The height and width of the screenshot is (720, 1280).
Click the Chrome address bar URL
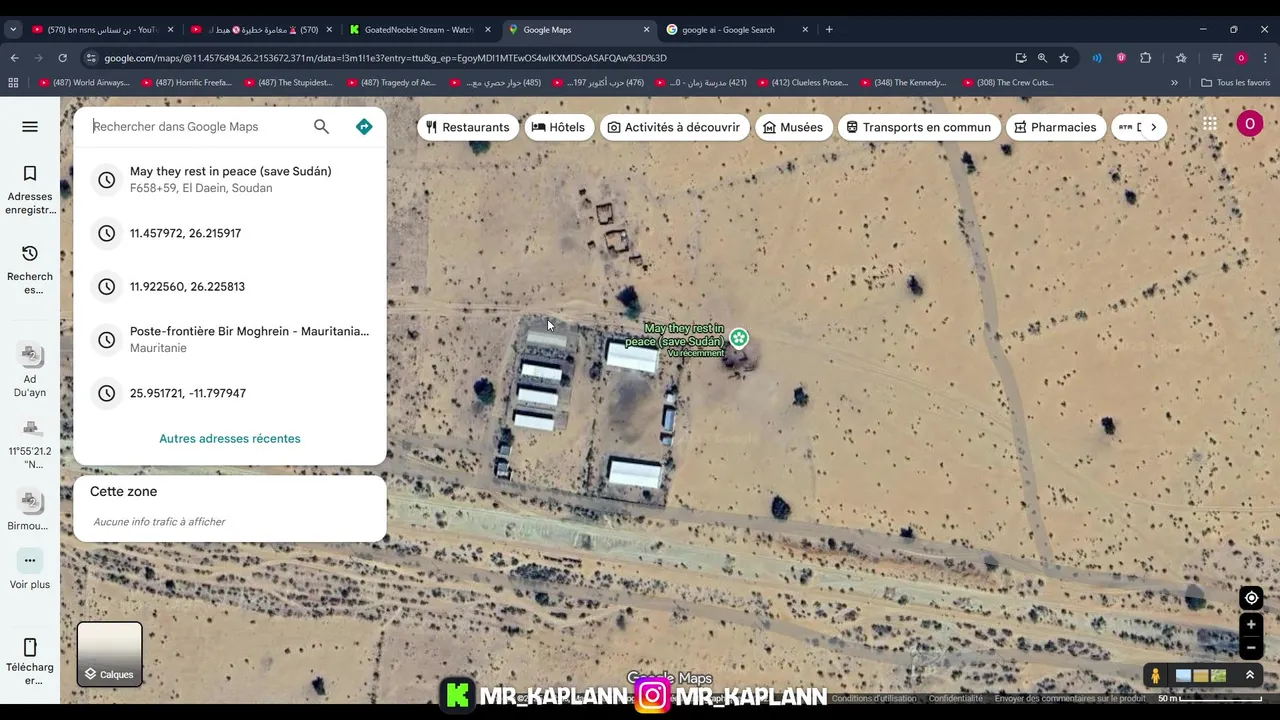click(385, 58)
